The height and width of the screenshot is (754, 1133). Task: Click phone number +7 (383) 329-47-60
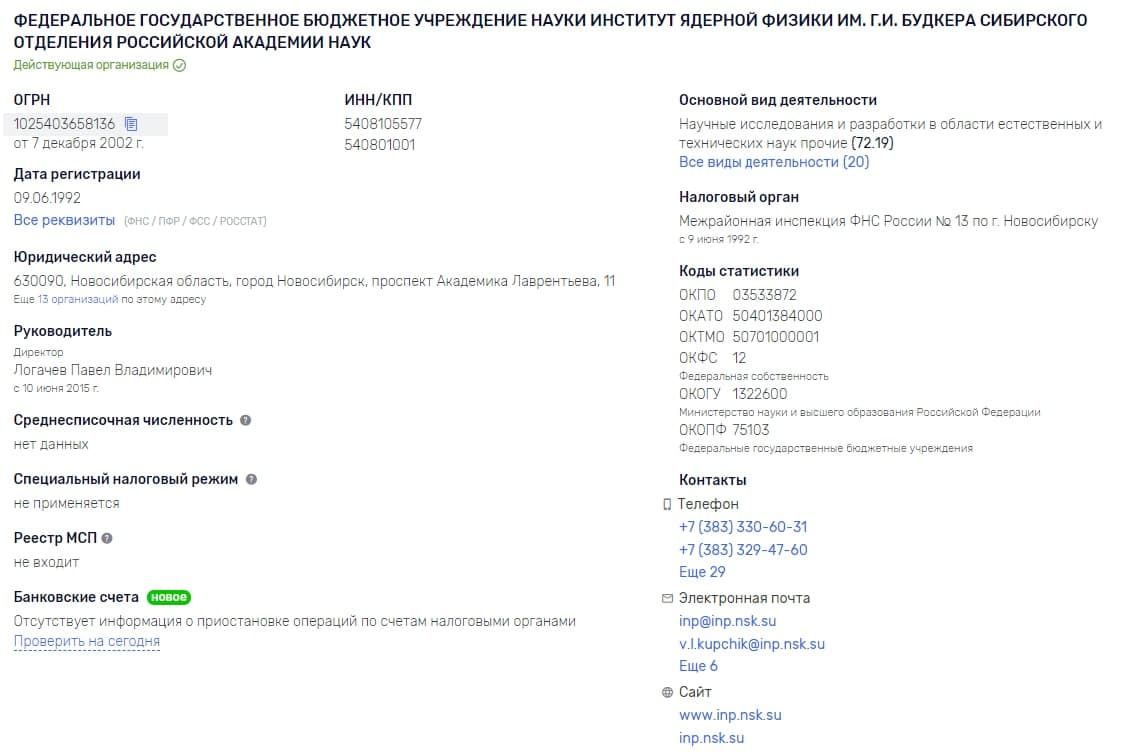(743, 549)
